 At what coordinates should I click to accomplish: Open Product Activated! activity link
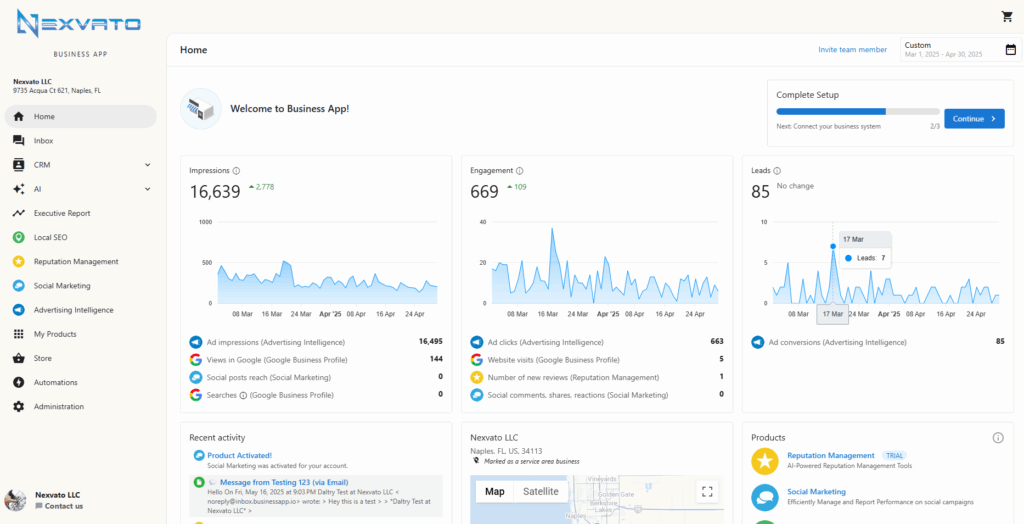239,455
